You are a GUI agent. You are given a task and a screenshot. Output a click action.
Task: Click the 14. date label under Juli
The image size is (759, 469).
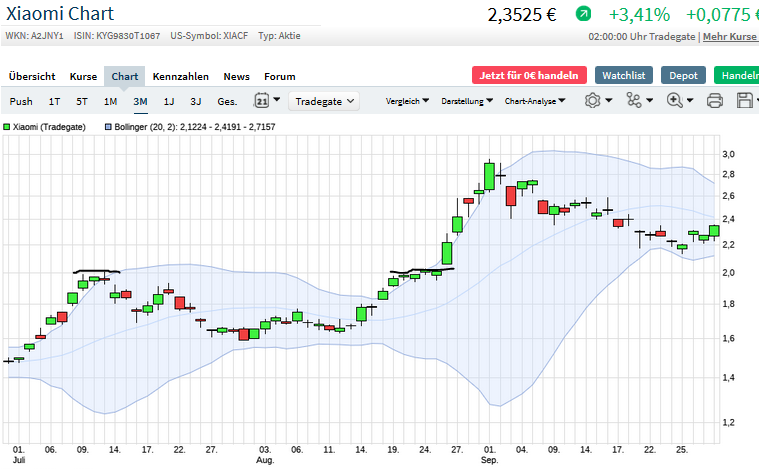[115, 450]
